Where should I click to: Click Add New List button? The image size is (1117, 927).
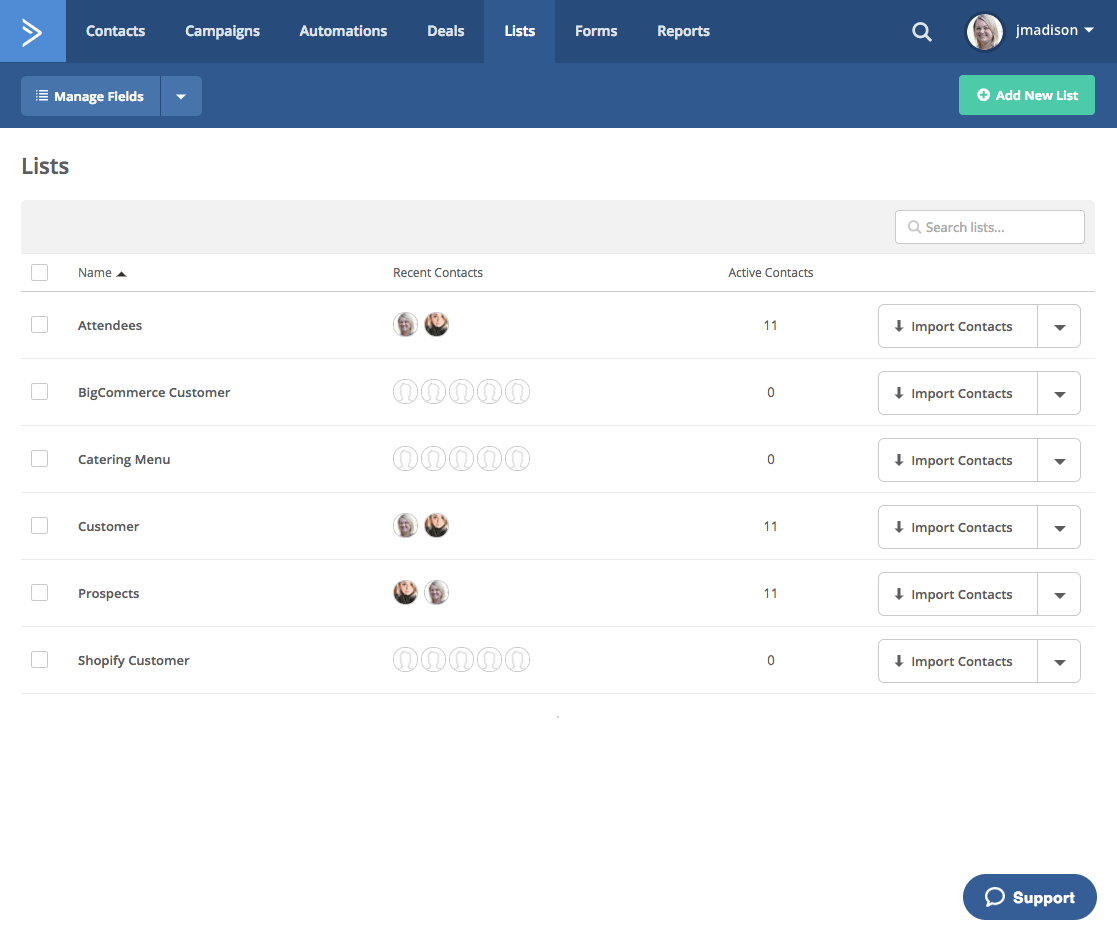pyautogui.click(x=1026, y=96)
